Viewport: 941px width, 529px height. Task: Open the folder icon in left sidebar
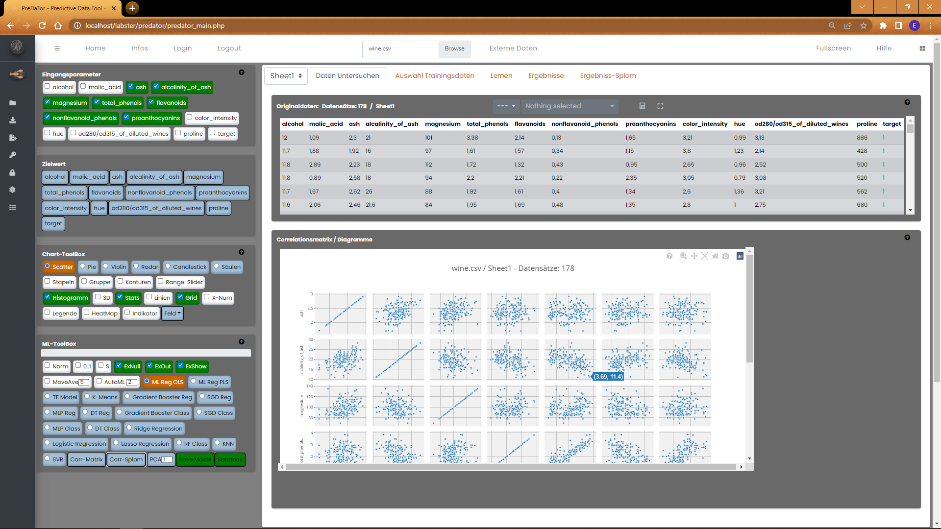[x=13, y=102]
